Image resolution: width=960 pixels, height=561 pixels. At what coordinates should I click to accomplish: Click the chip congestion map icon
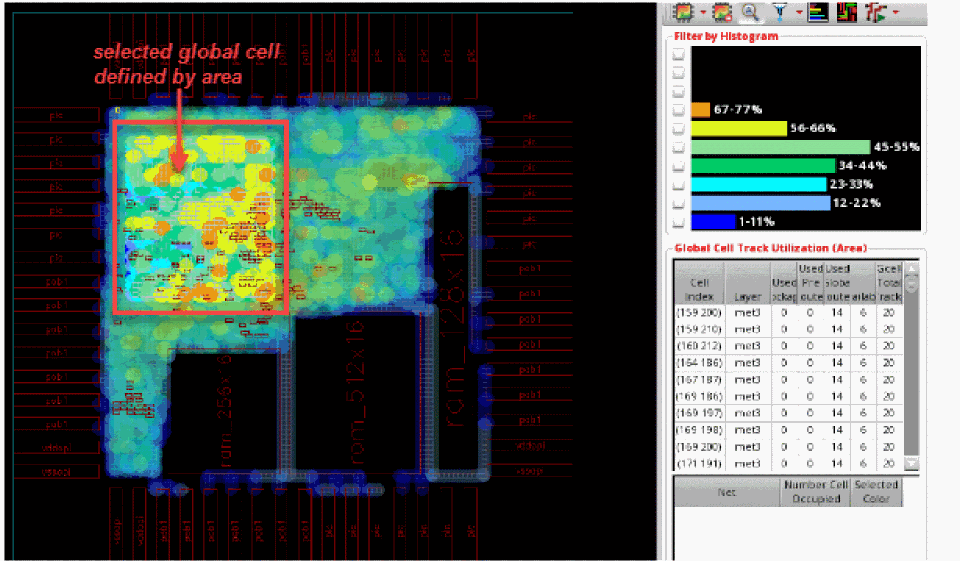pyautogui.click(x=684, y=12)
